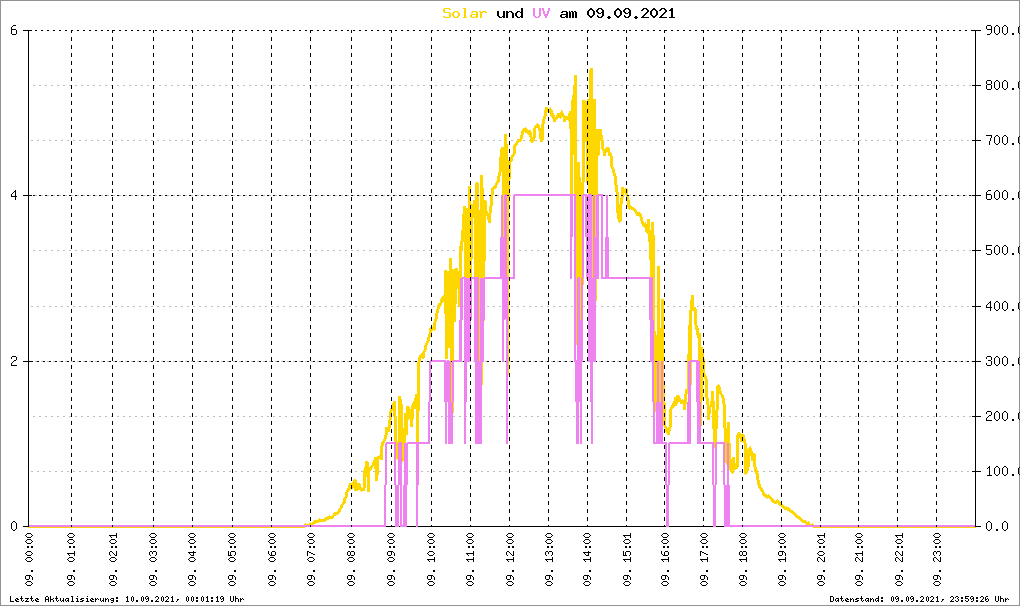The height and width of the screenshot is (606, 1020).
Task: Click time label '09. 12:00'
Action: [x=510, y=560]
